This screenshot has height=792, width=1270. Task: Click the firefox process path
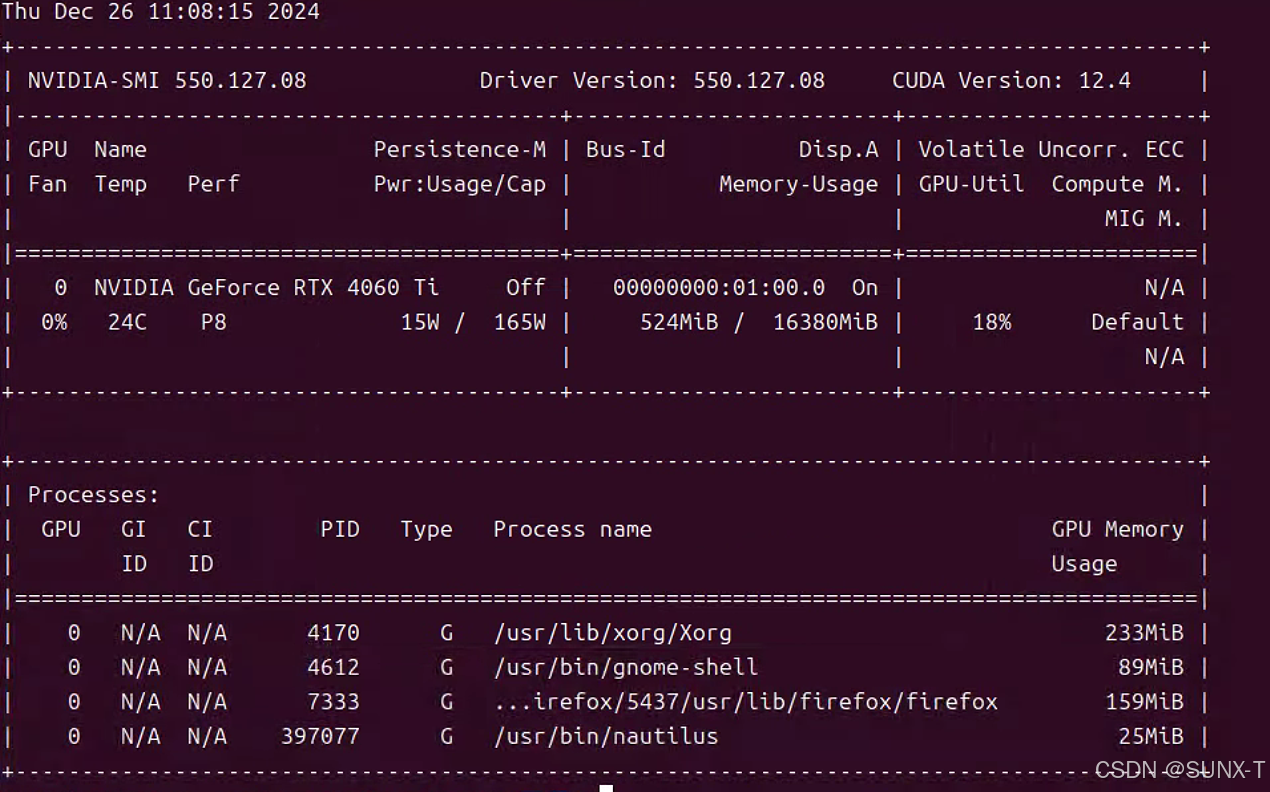745,702
